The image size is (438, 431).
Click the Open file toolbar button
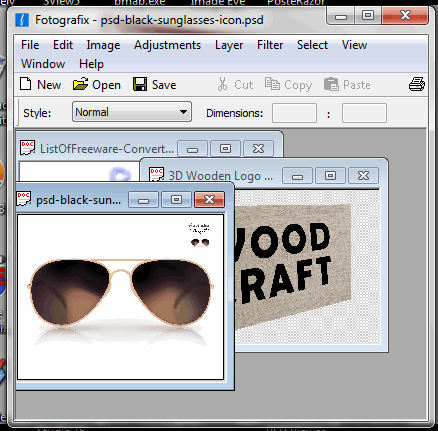point(97,85)
